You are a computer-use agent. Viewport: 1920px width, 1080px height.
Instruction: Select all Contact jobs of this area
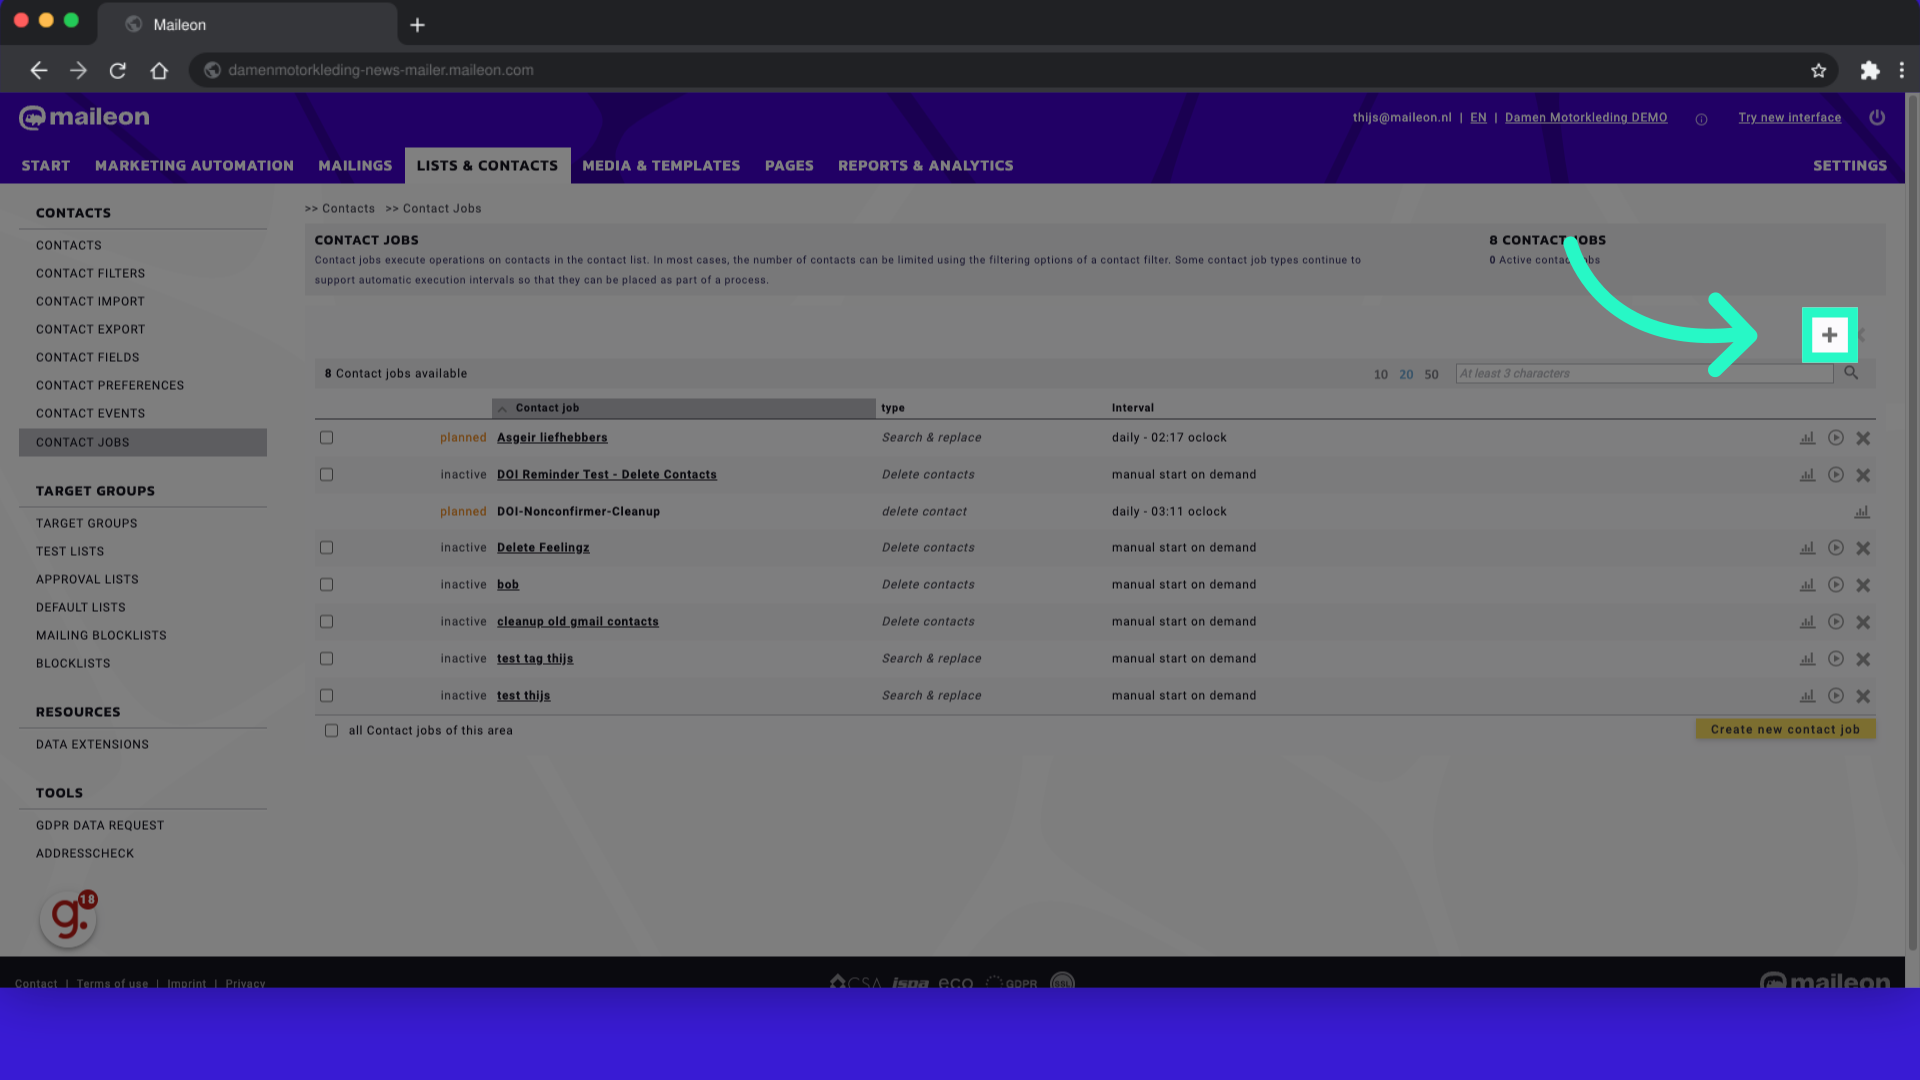[x=331, y=731]
